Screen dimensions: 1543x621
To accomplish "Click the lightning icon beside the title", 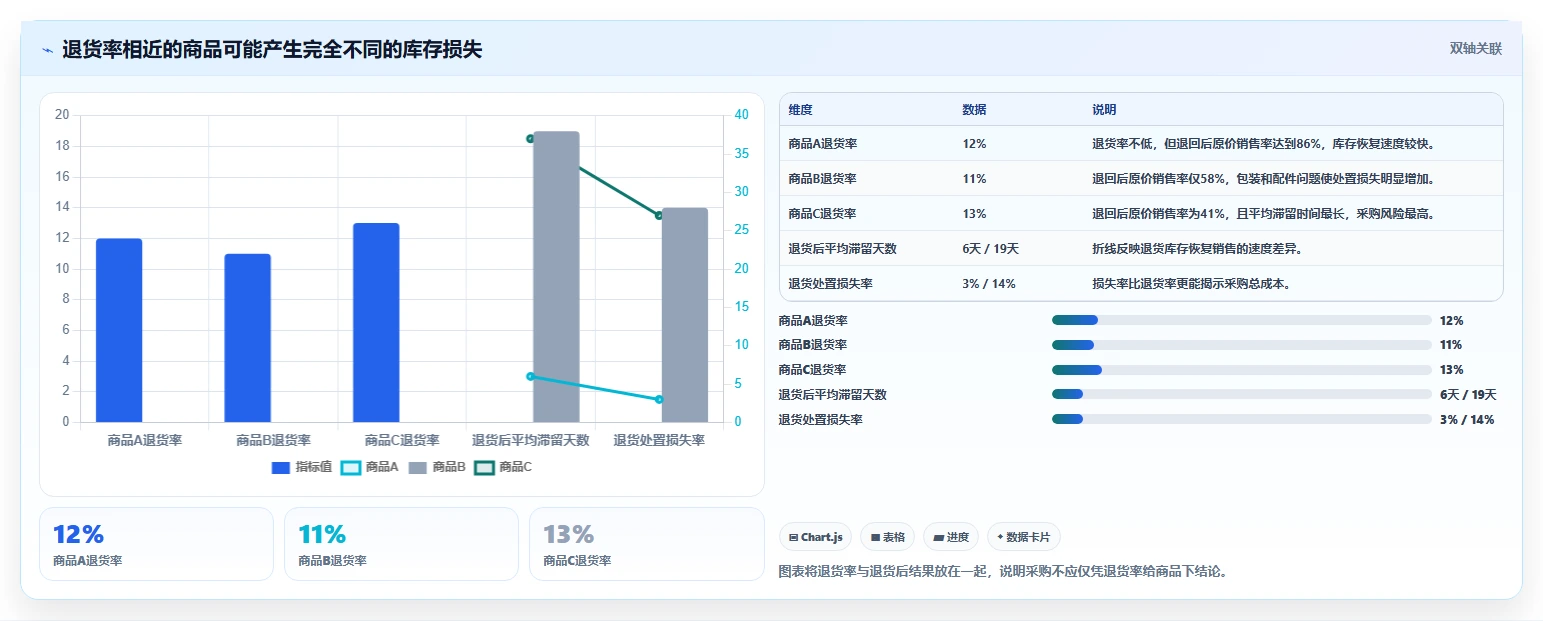I will click(x=47, y=50).
